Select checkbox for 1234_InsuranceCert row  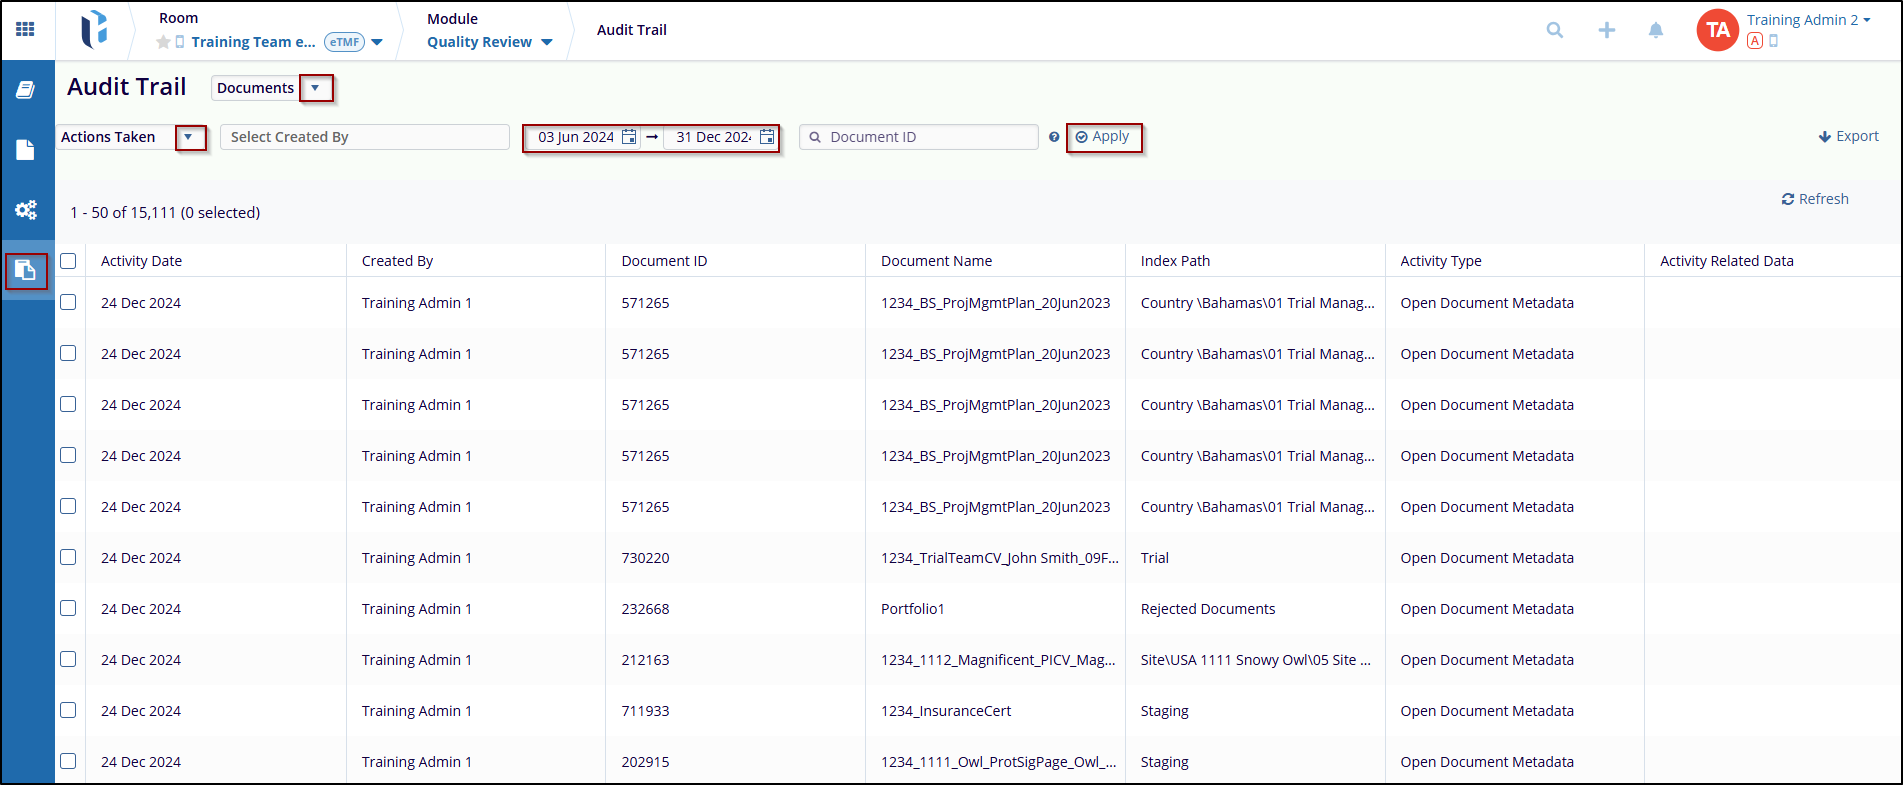[x=68, y=710]
